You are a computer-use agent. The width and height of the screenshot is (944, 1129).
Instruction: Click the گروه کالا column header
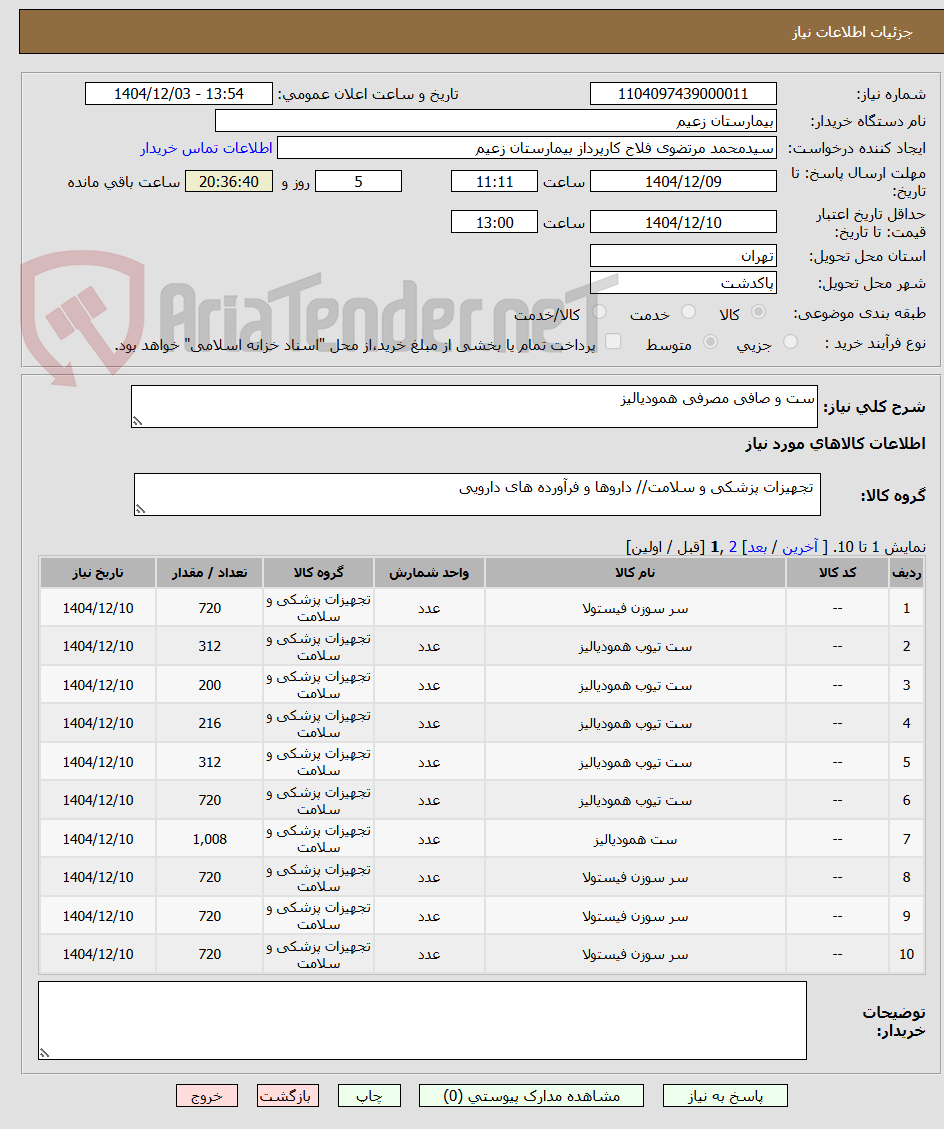point(318,572)
